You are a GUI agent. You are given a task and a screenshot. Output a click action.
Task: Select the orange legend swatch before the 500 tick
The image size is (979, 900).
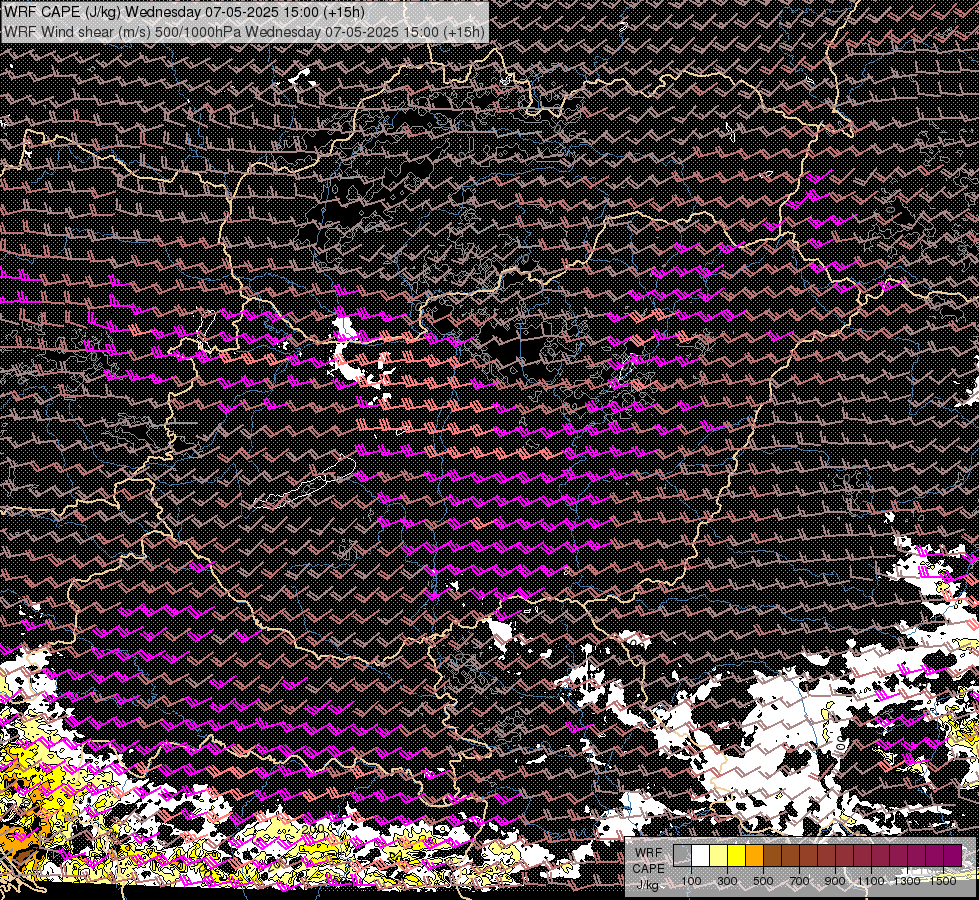point(754,855)
